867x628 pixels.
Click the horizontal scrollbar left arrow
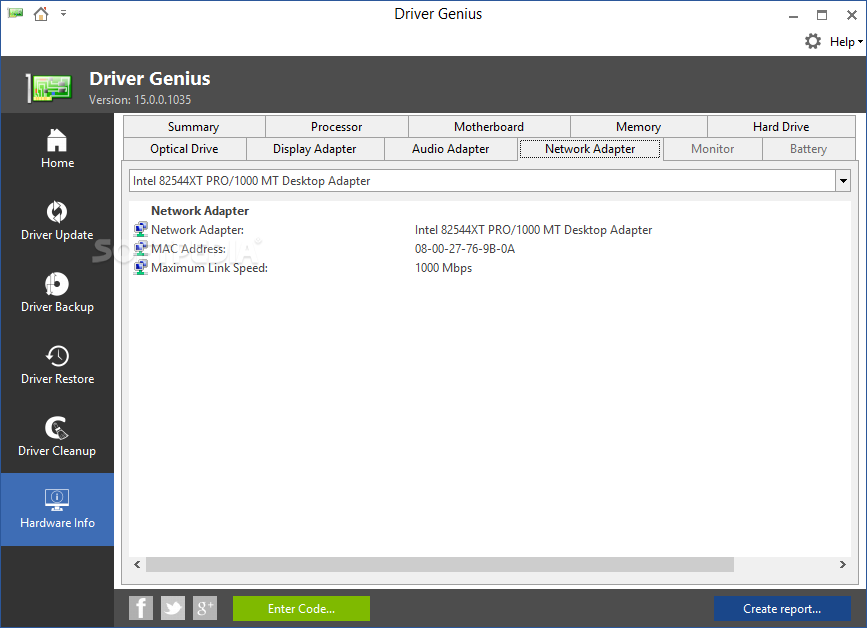point(137,564)
